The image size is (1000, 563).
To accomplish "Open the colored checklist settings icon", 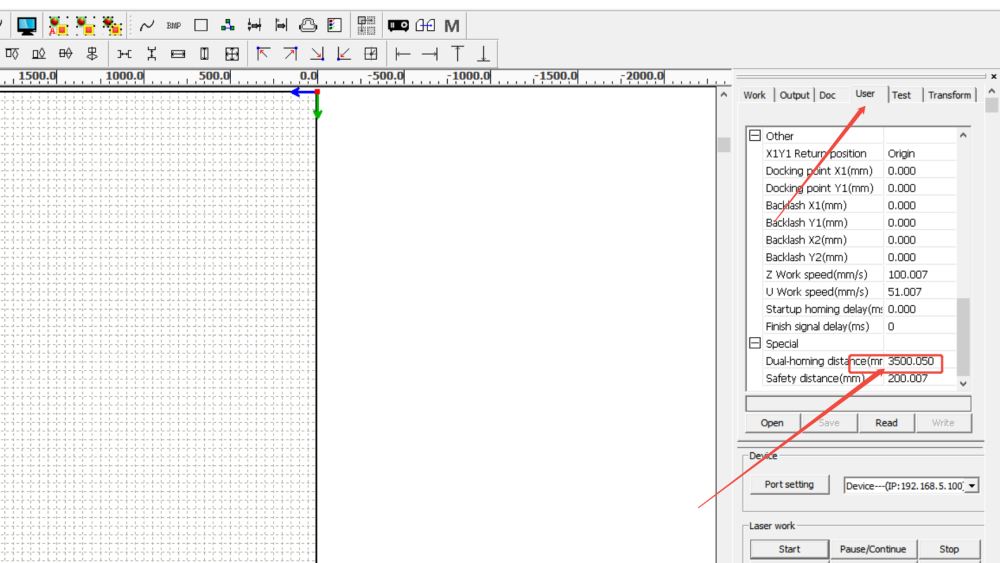I will pos(335,26).
